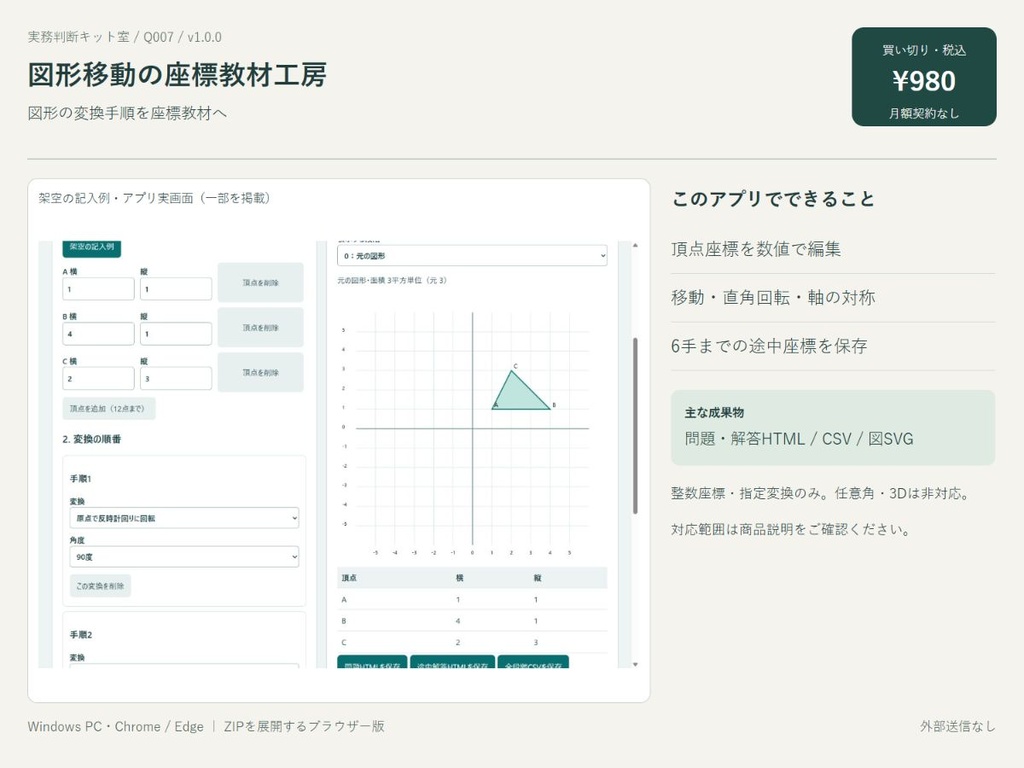
Task: Click the A 縦 coordinate input
Action: point(176,289)
